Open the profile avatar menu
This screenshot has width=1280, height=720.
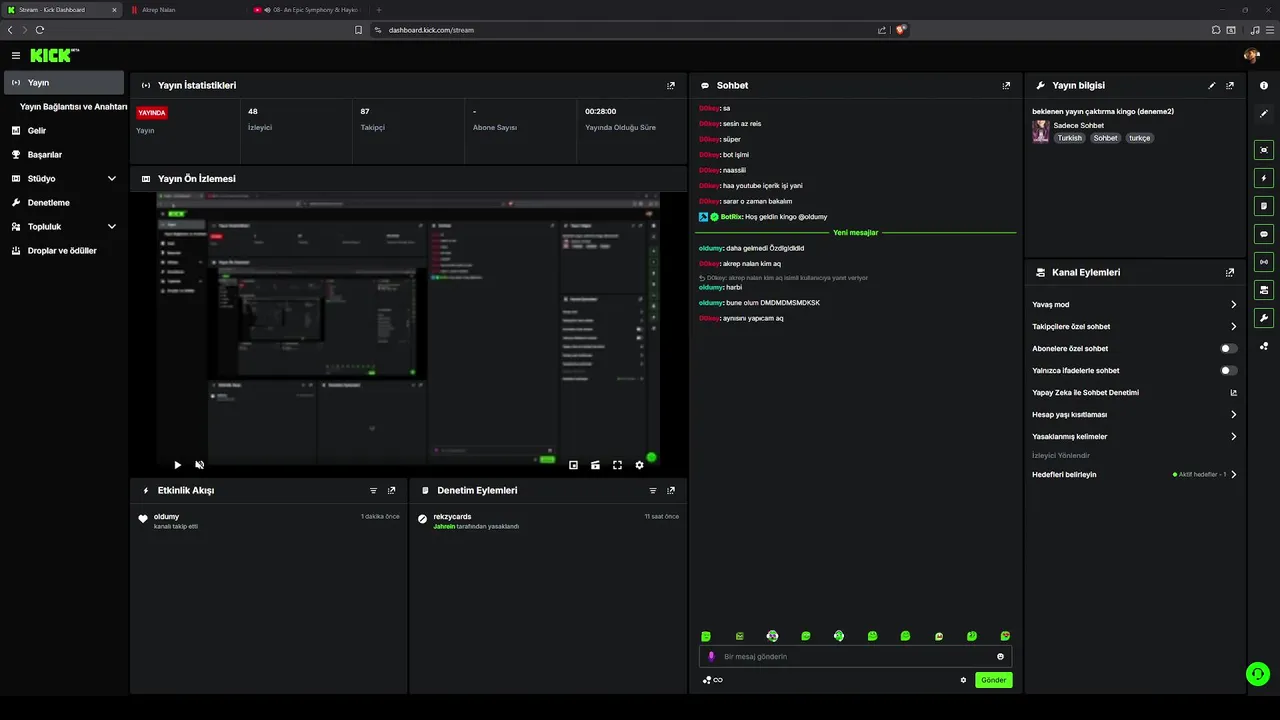pos(1251,56)
